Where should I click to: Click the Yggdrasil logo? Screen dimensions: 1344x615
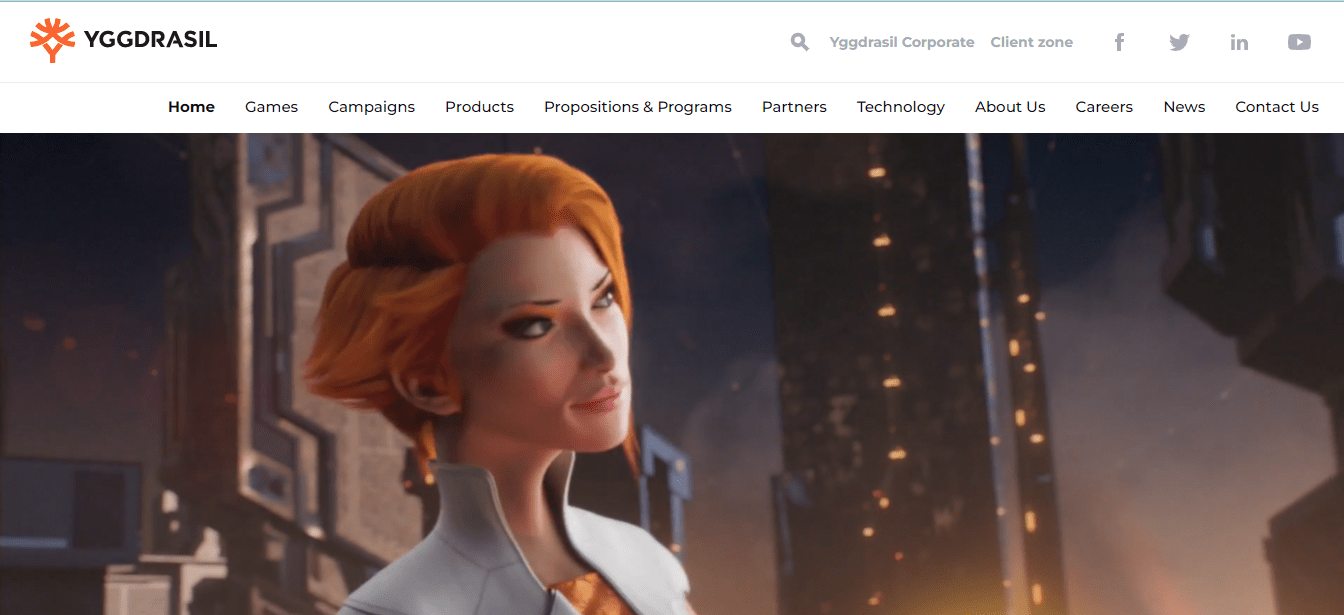[x=123, y=41]
